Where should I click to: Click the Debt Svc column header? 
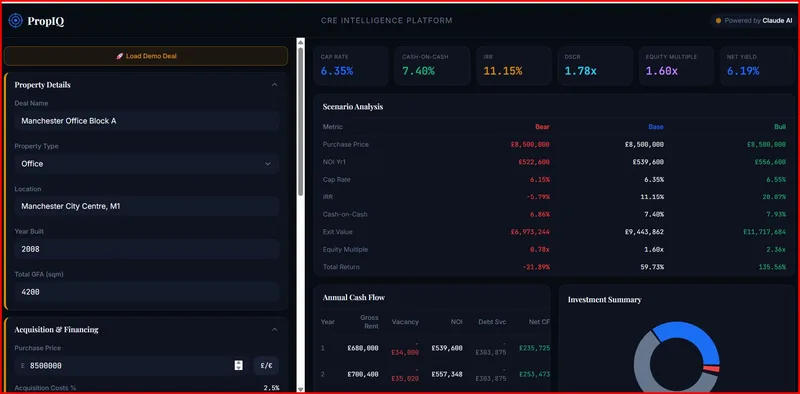(x=492, y=322)
